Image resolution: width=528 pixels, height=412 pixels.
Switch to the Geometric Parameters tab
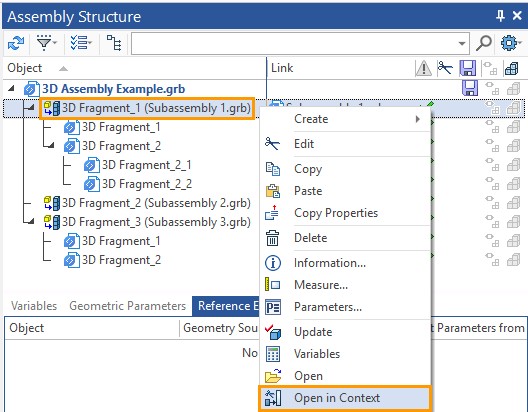pos(127,306)
